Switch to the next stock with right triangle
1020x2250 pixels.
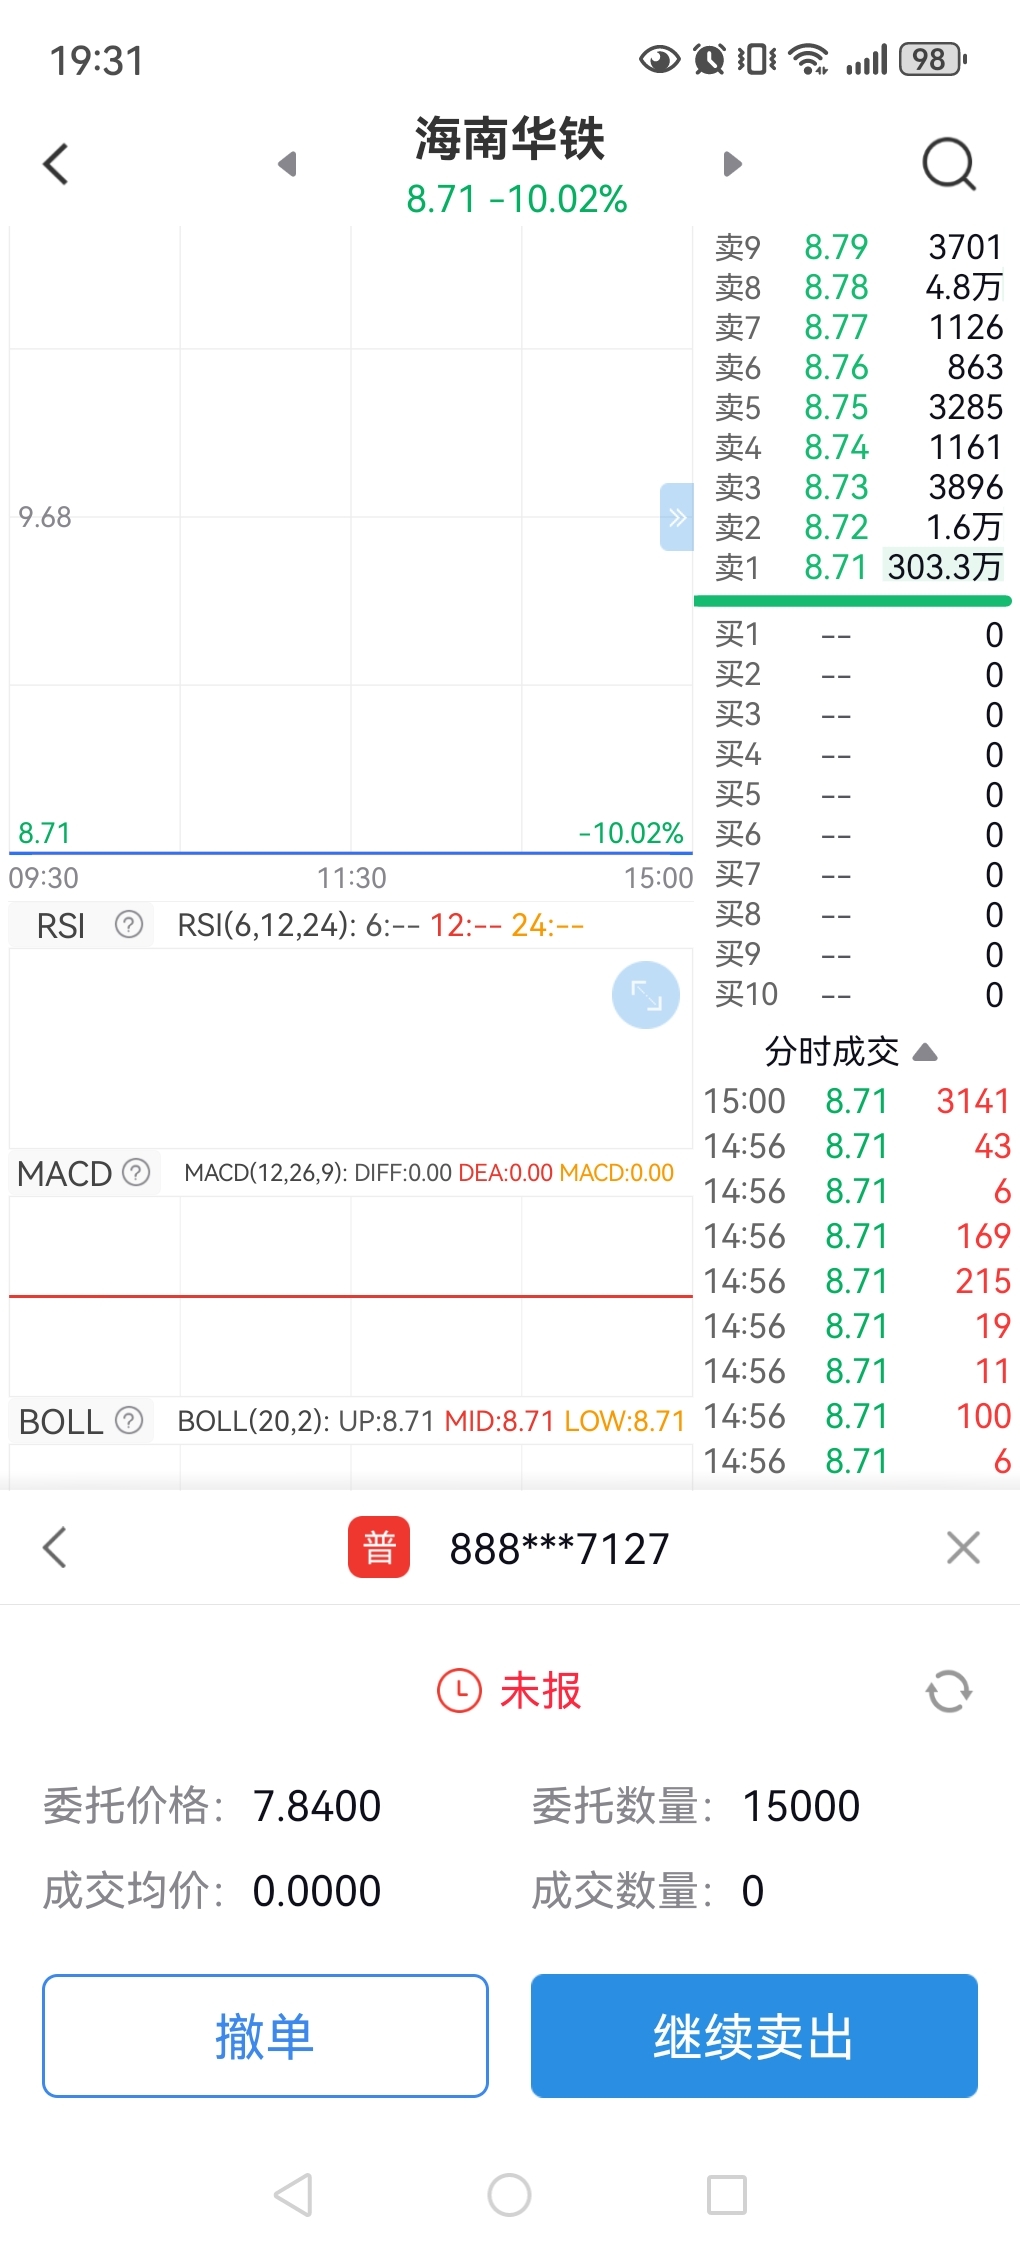click(x=732, y=164)
